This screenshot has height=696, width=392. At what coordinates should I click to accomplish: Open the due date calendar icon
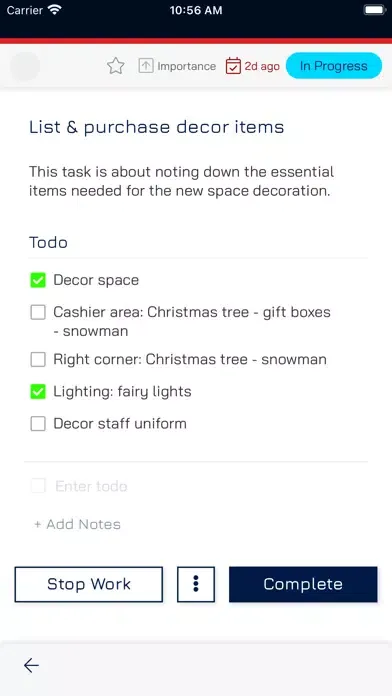point(233,66)
